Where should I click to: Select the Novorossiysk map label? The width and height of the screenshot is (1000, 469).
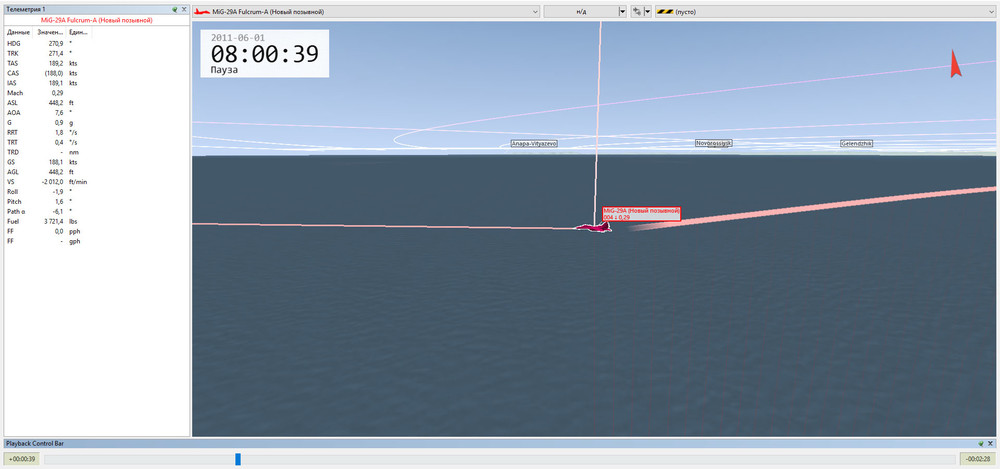[713, 143]
